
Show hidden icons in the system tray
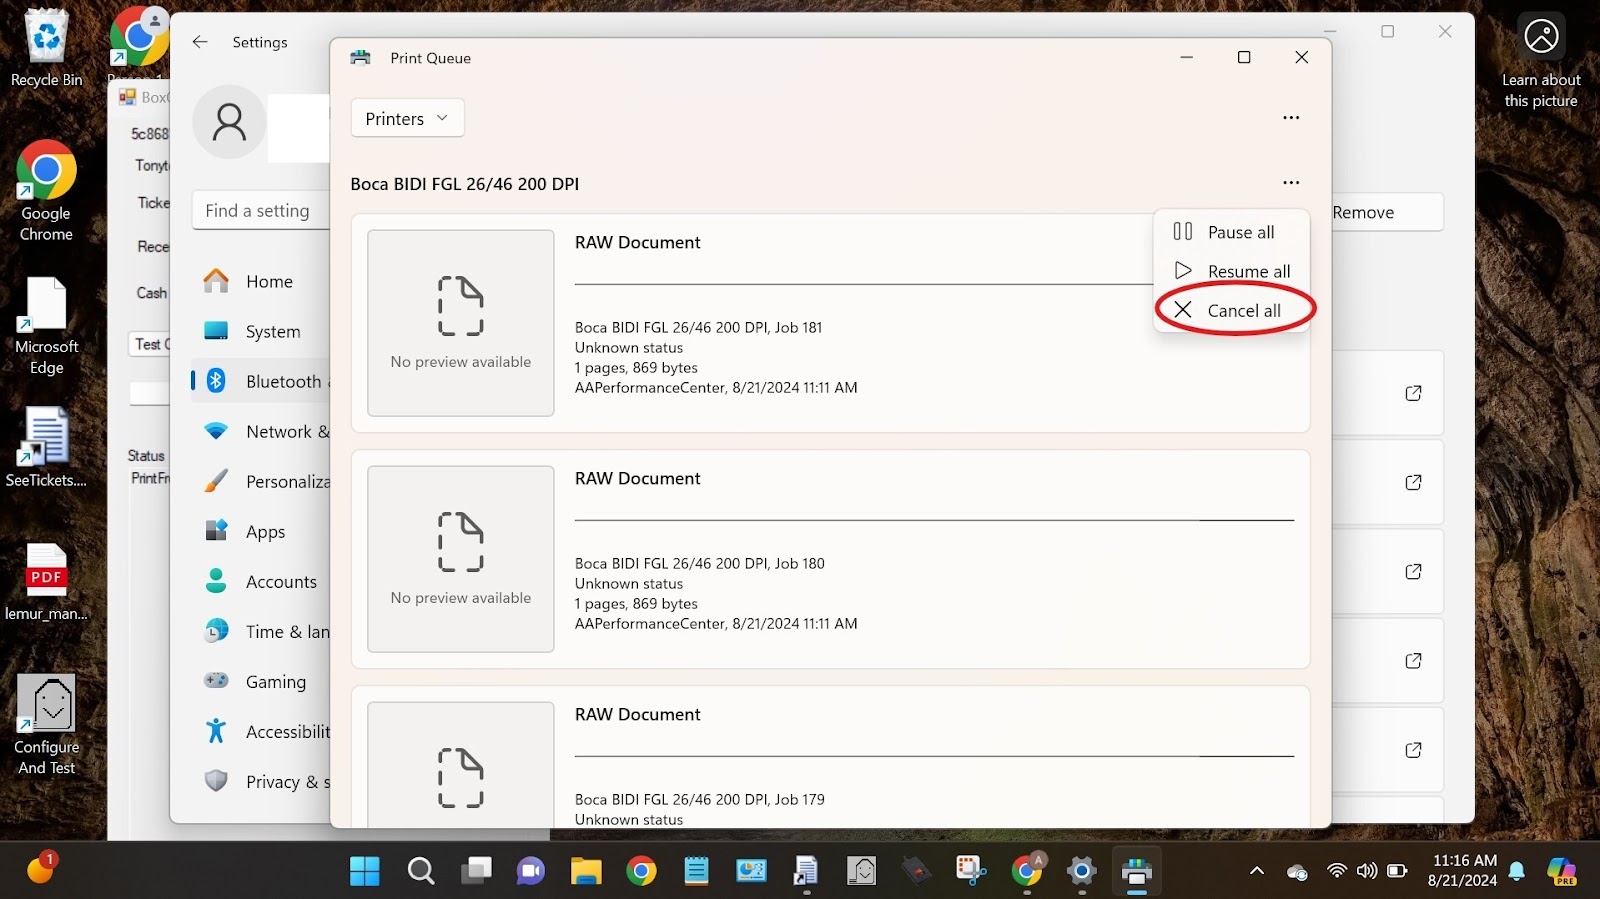coord(1257,871)
